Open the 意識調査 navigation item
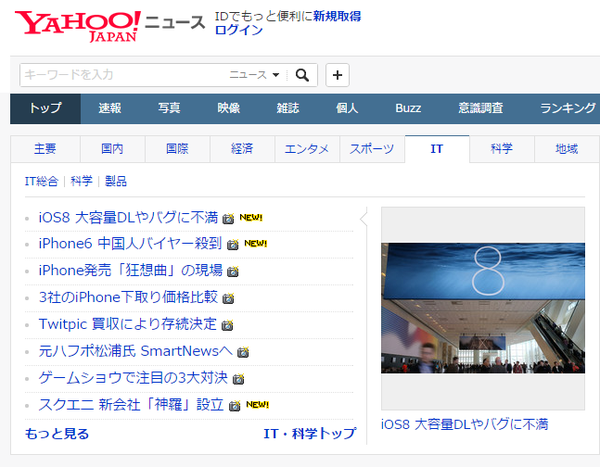The width and height of the screenshot is (600, 467). click(x=481, y=109)
